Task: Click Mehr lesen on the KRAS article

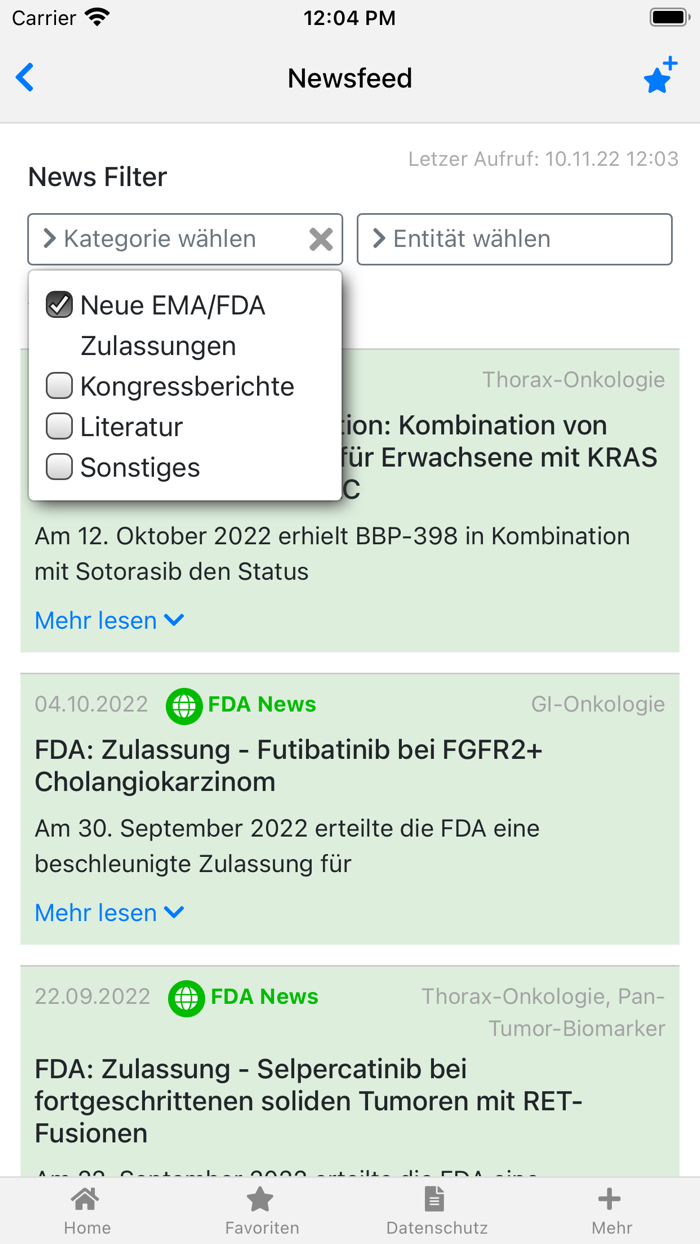Action: (x=110, y=620)
